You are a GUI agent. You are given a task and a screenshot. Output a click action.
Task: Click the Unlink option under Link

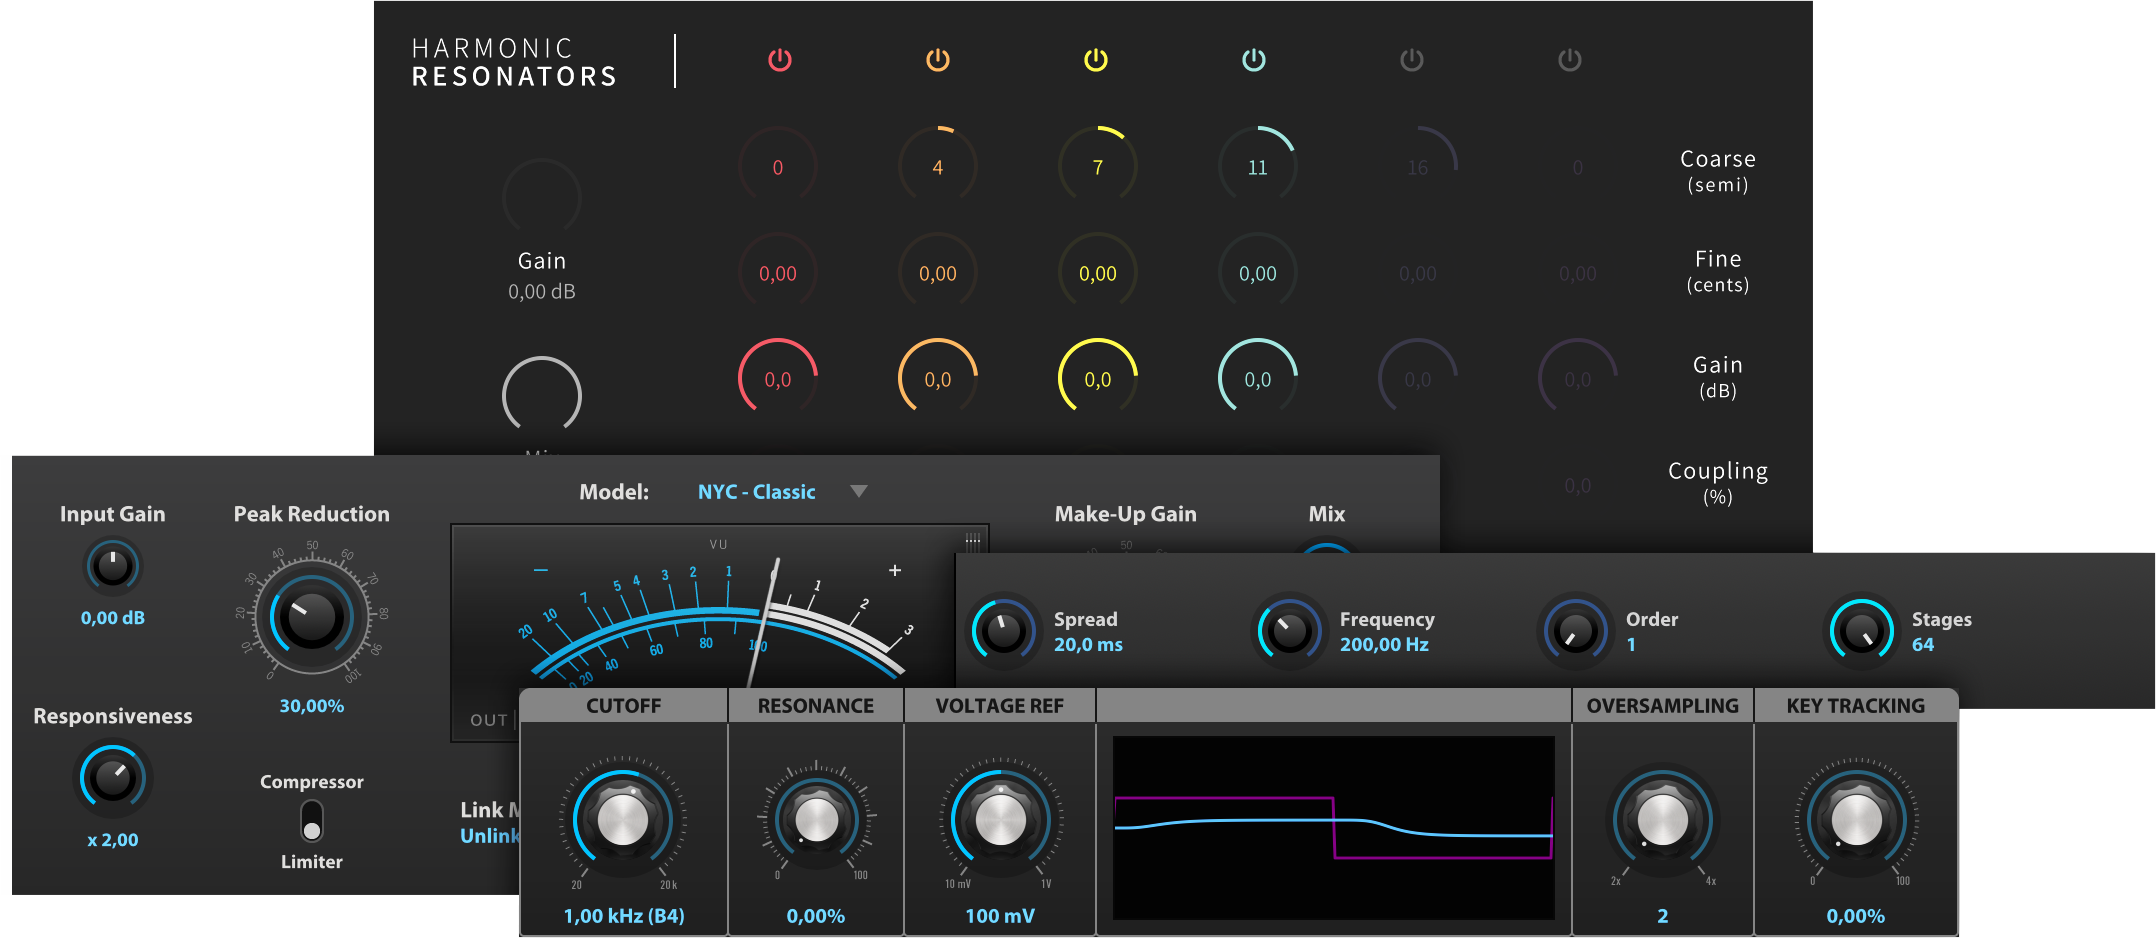coord(489,836)
